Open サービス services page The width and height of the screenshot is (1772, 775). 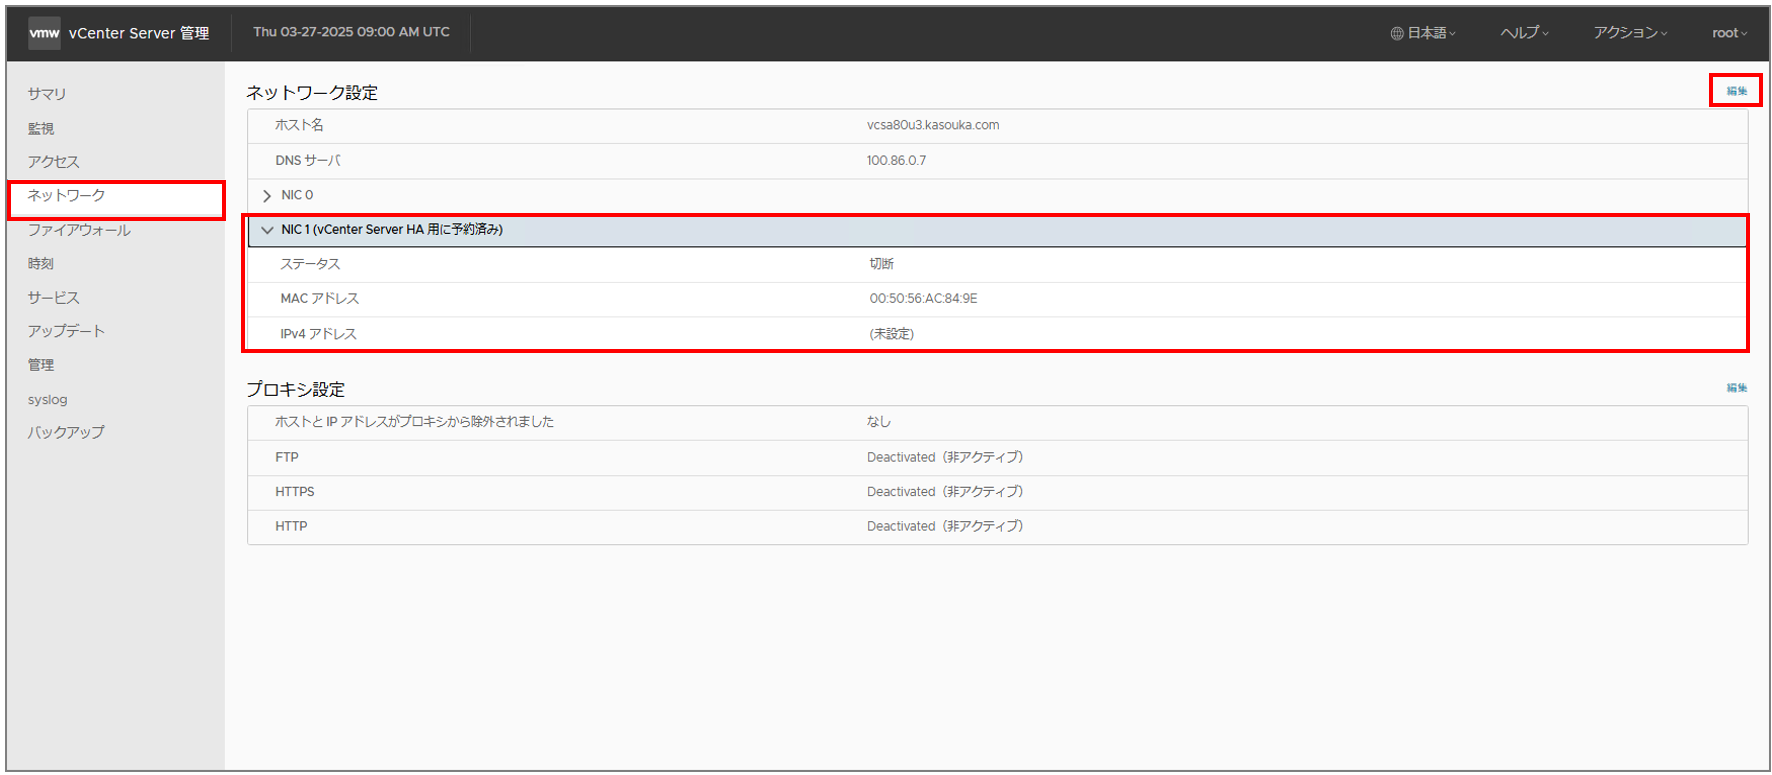point(53,298)
